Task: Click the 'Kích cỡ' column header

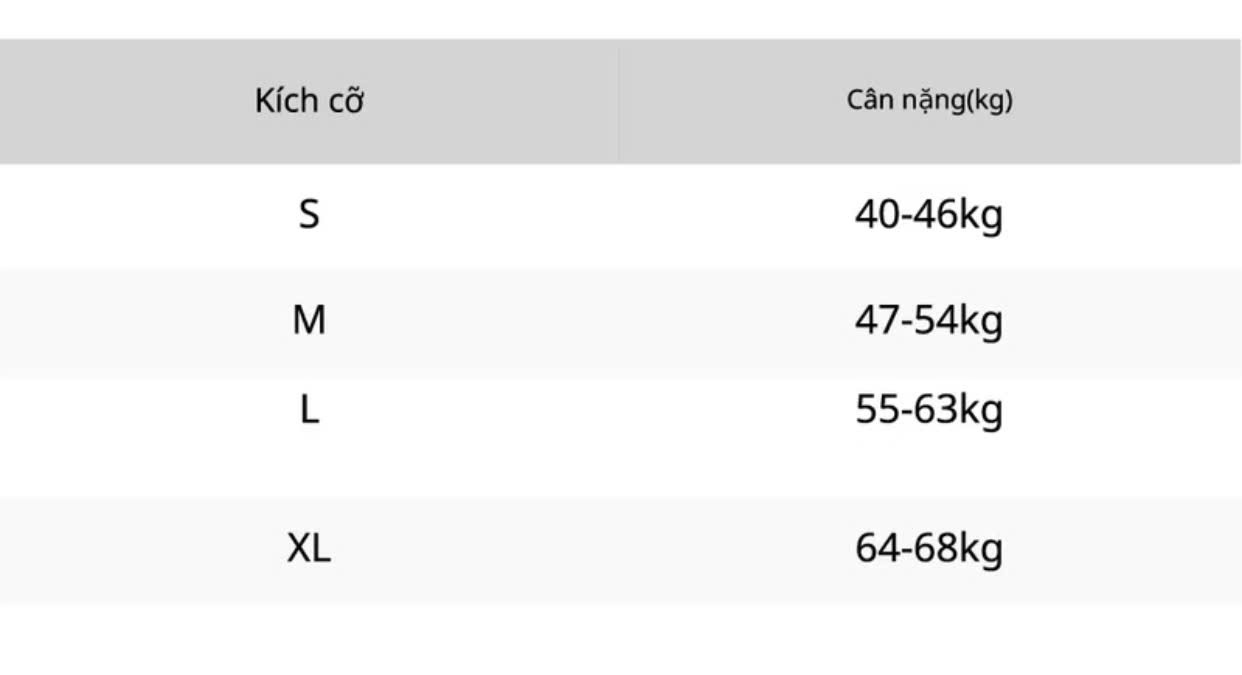Action: point(309,101)
